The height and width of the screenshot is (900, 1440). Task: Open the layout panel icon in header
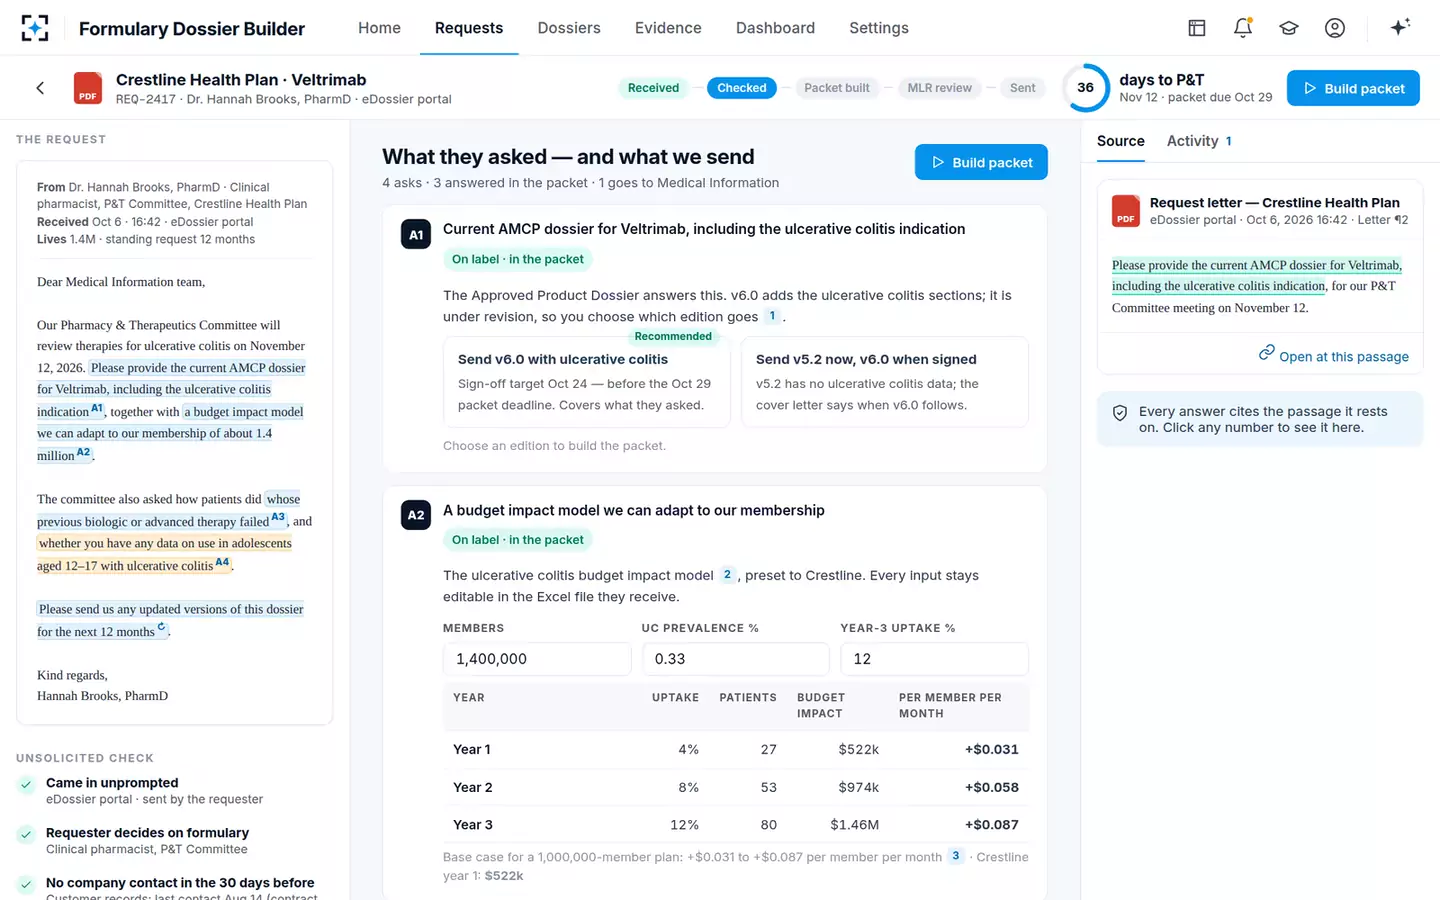point(1197,28)
